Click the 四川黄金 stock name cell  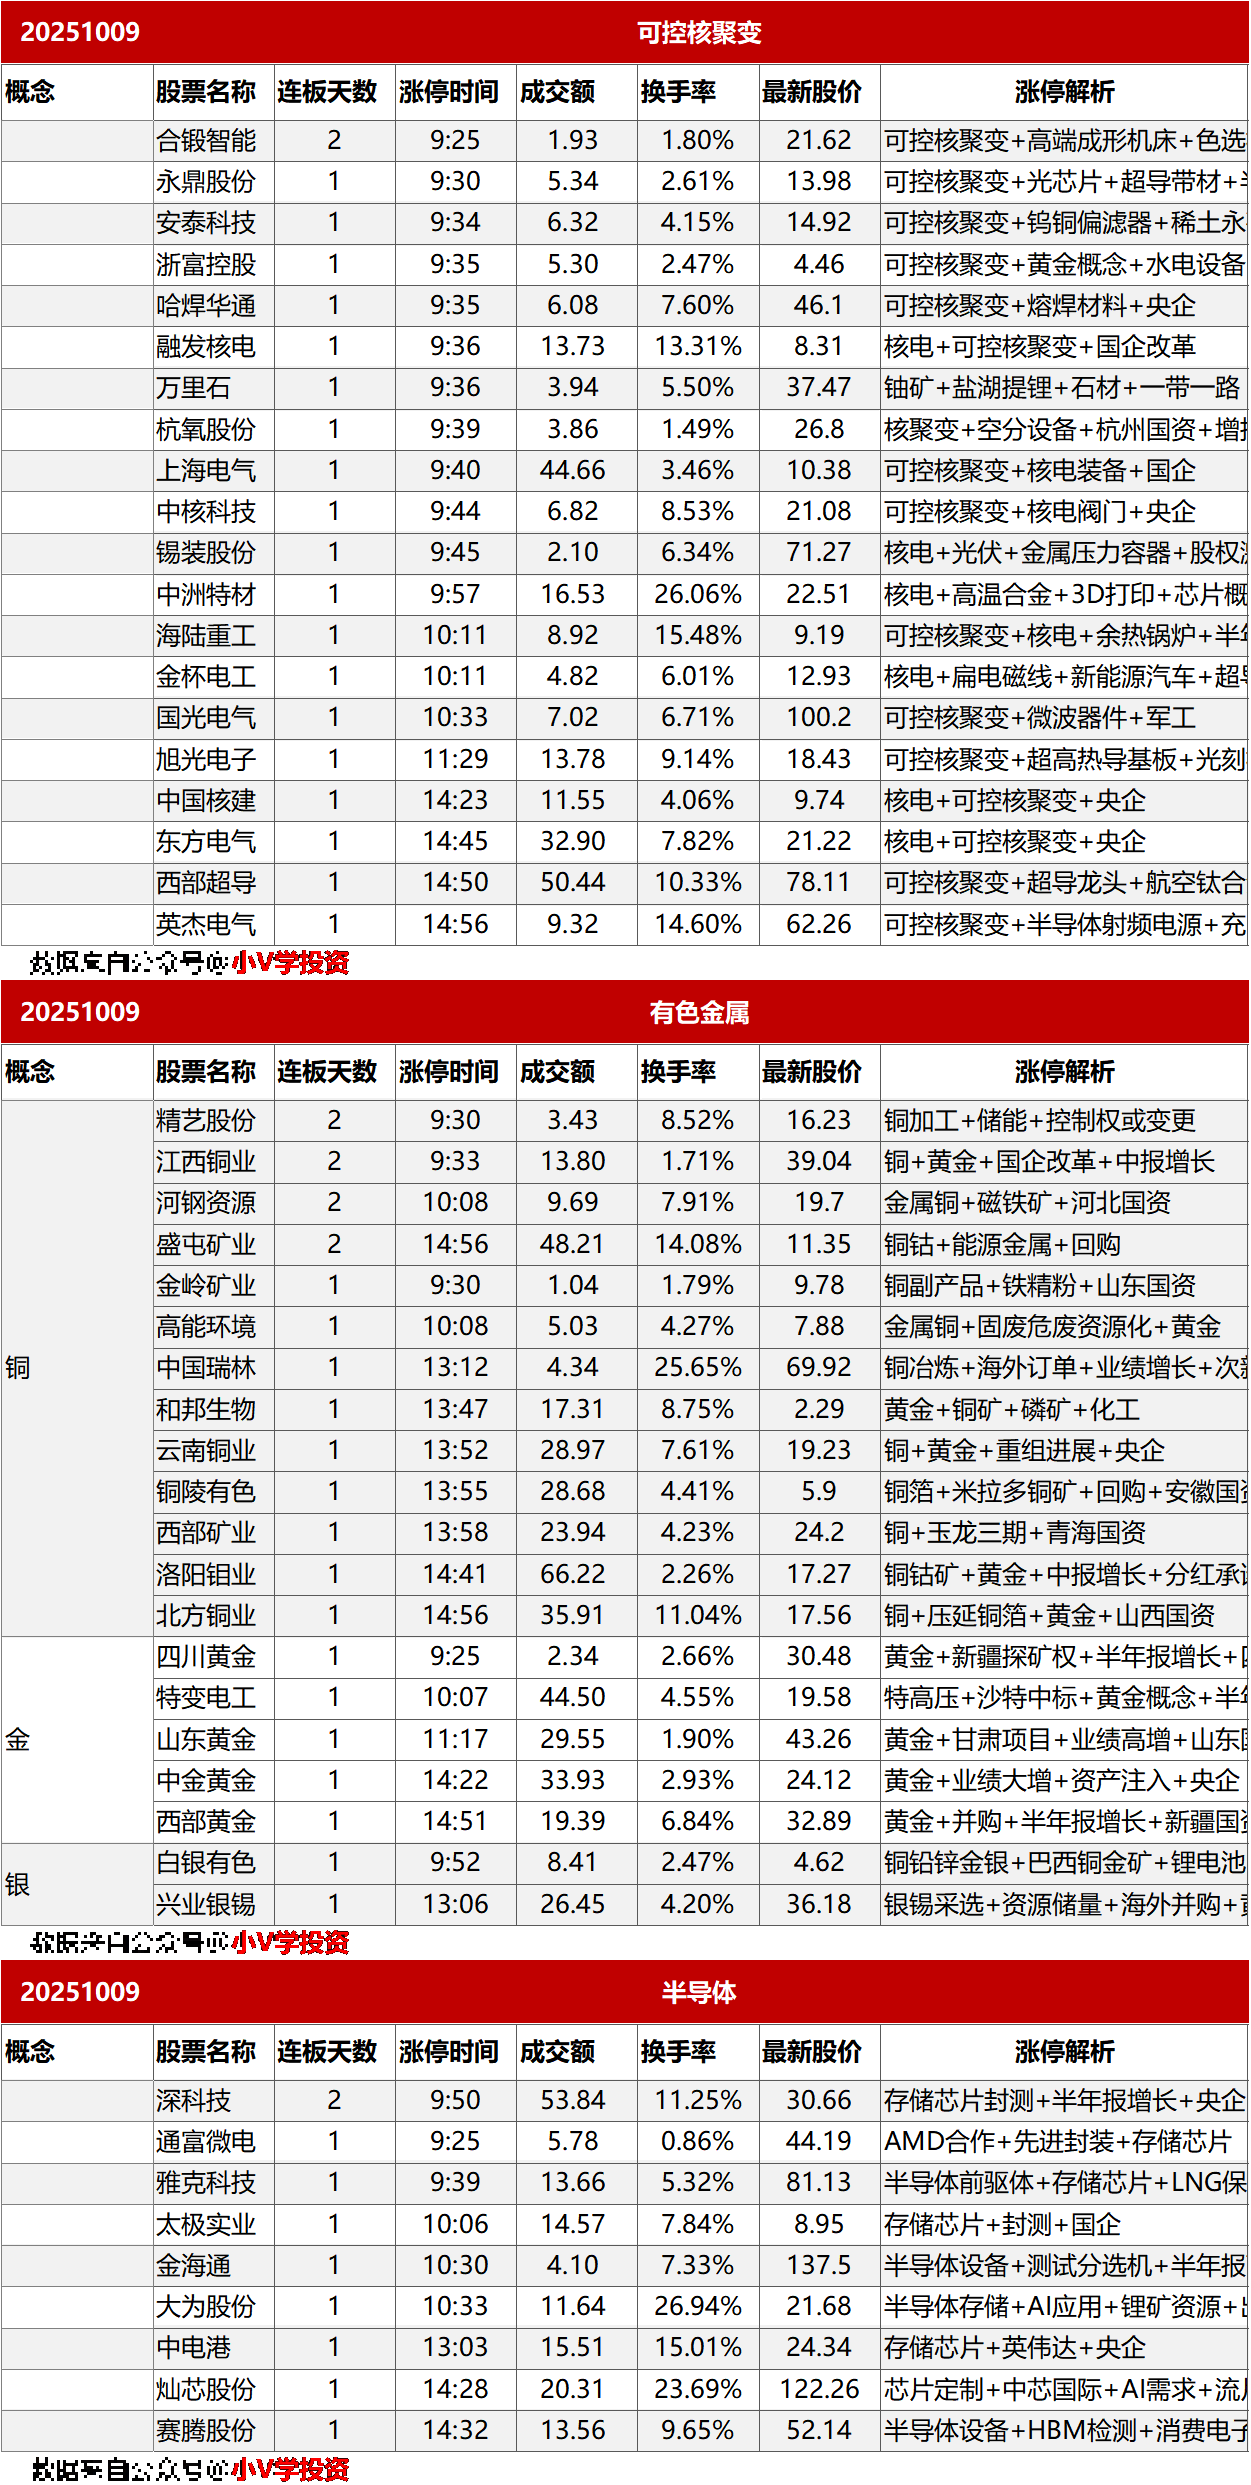coord(207,1657)
